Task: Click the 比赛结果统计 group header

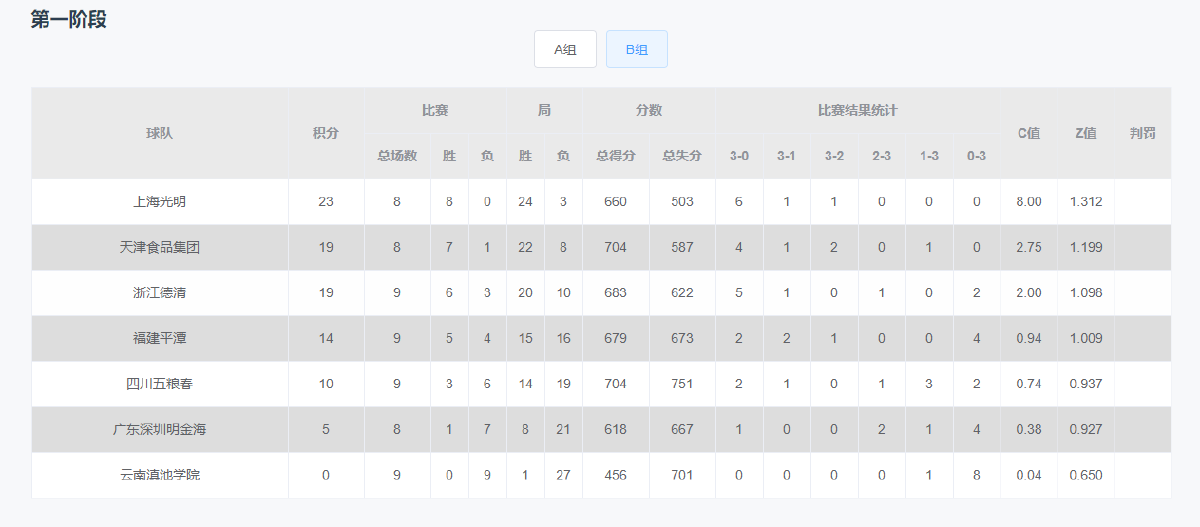Action: click(x=858, y=110)
